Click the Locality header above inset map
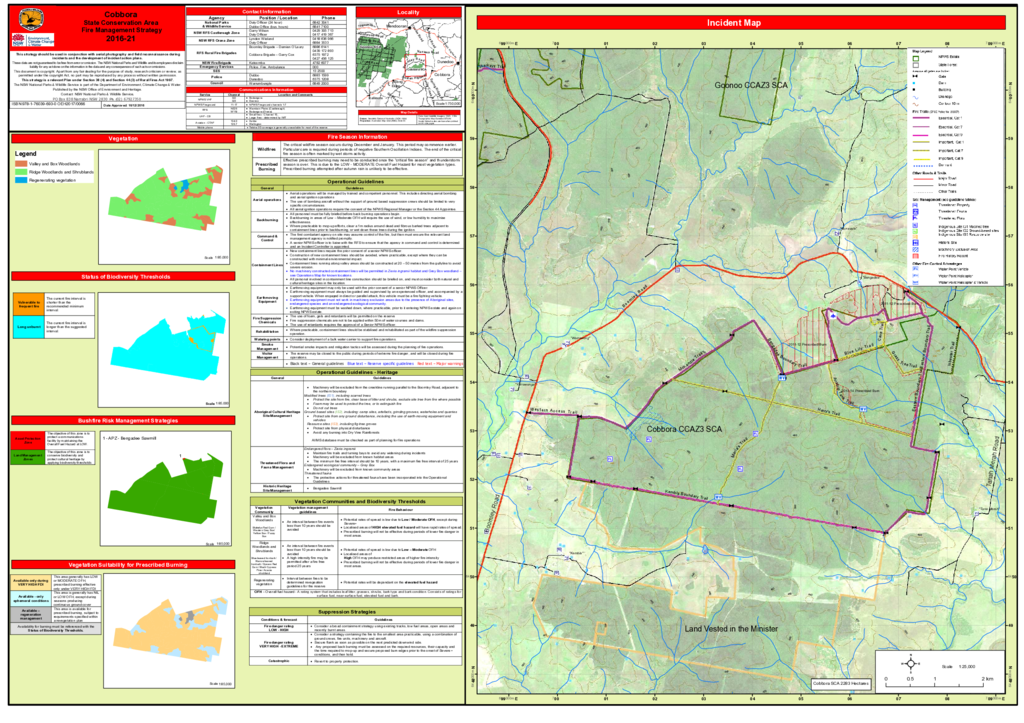This screenshot has width=1024, height=723. (409, 12)
